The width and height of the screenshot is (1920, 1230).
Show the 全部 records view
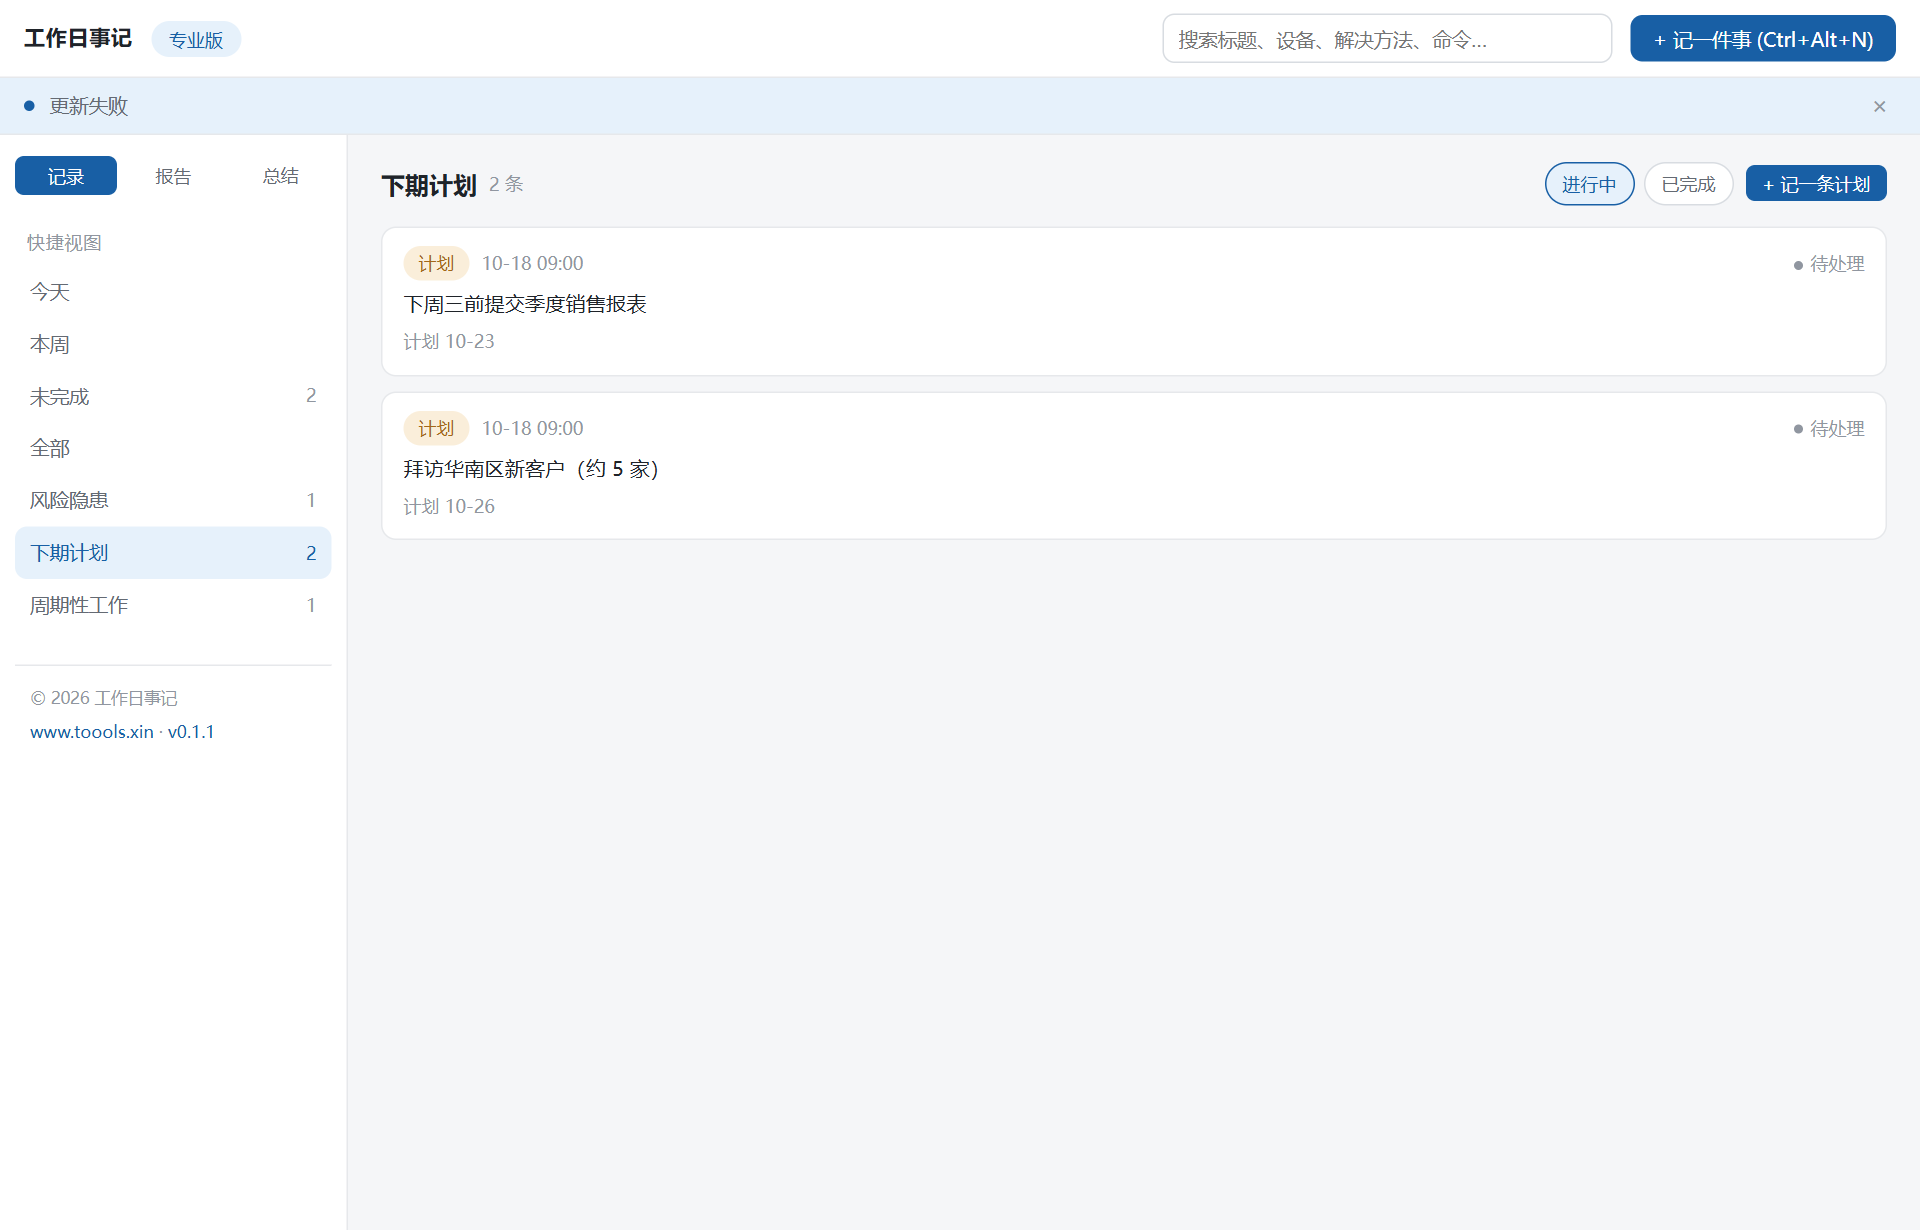pyautogui.click(x=173, y=448)
